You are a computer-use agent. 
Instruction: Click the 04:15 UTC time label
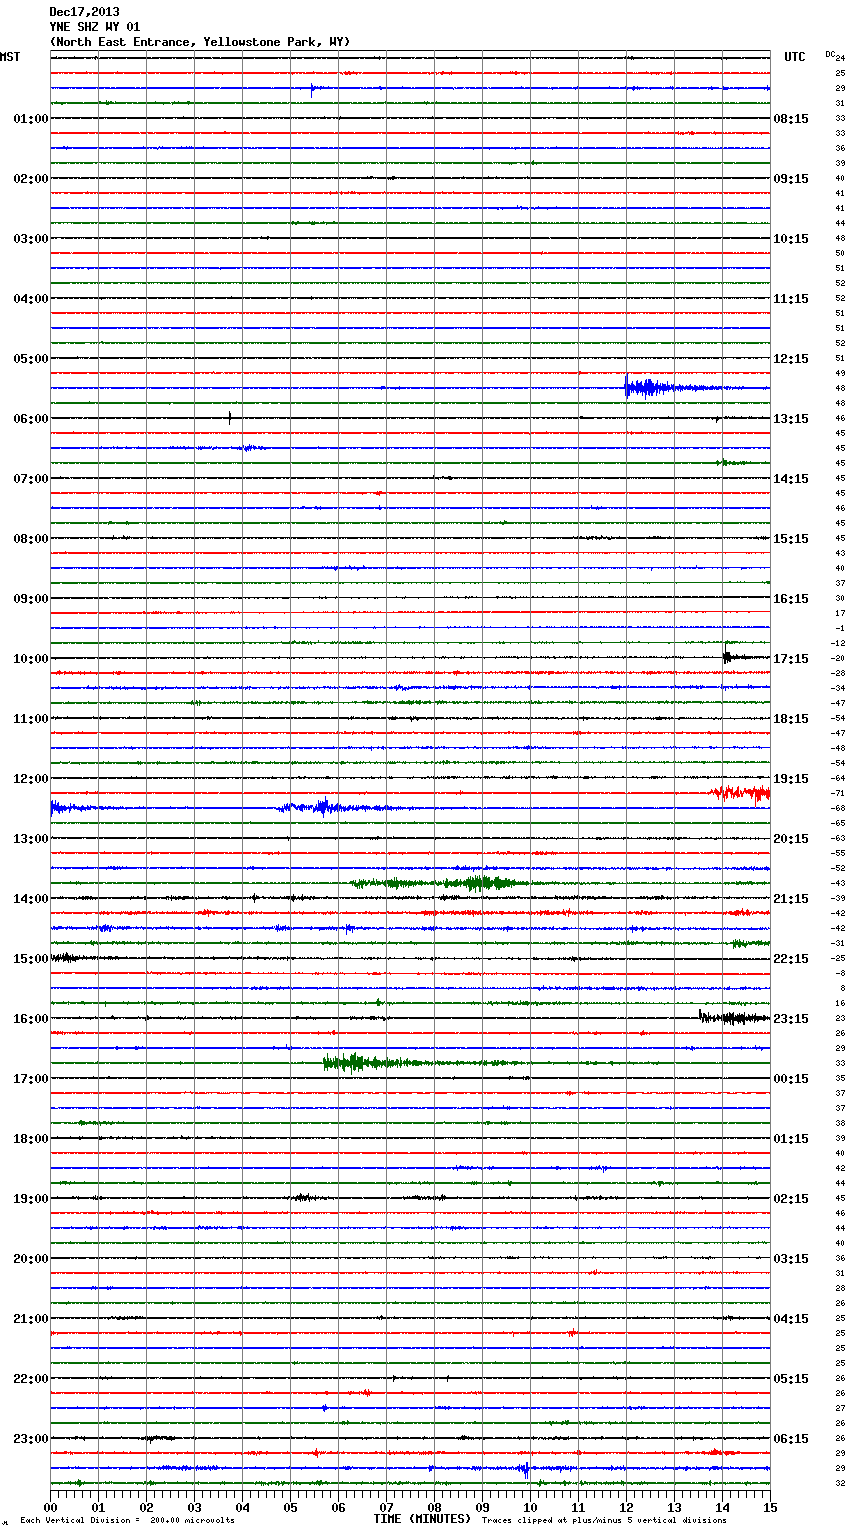click(x=791, y=1319)
